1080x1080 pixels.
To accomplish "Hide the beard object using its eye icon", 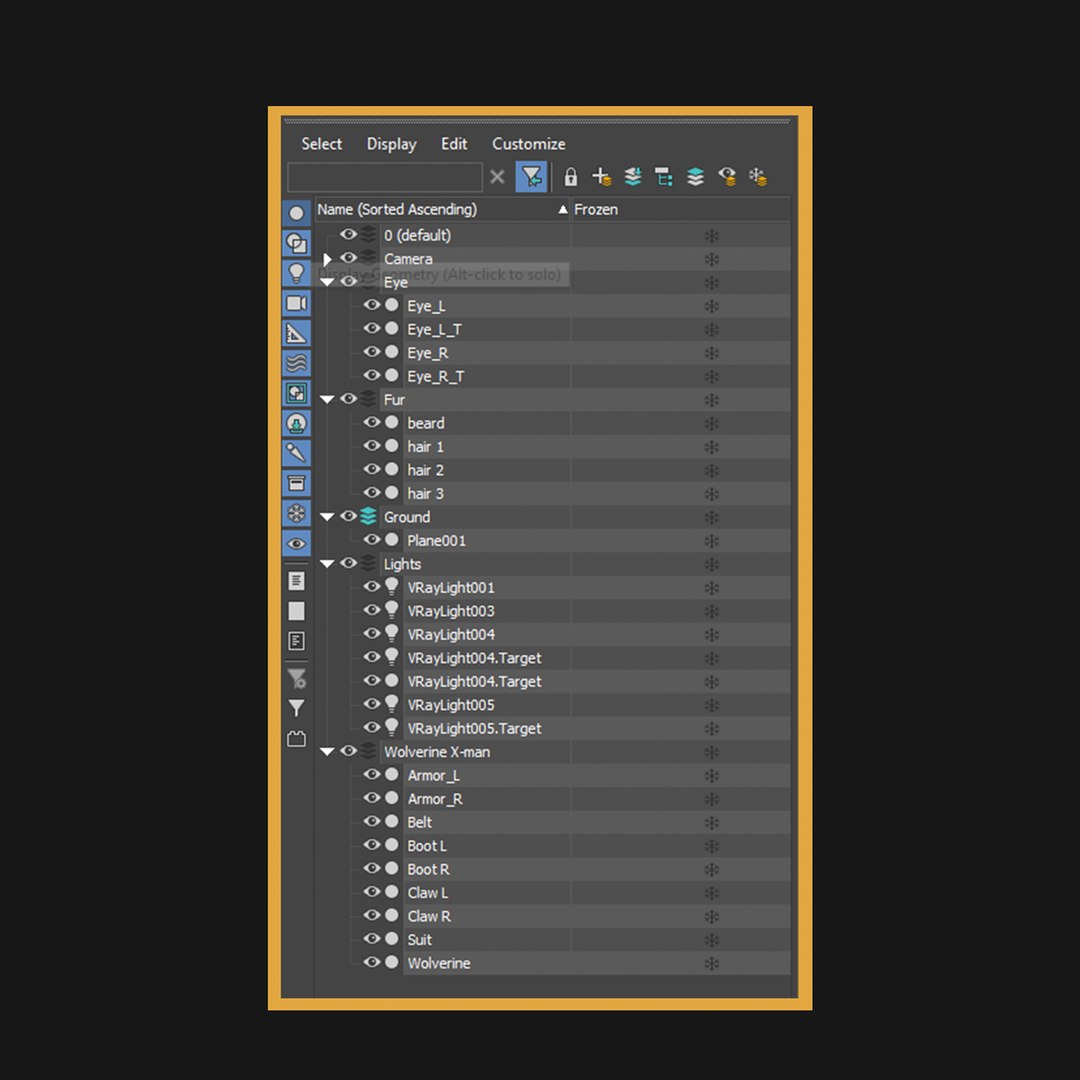I will (372, 422).
